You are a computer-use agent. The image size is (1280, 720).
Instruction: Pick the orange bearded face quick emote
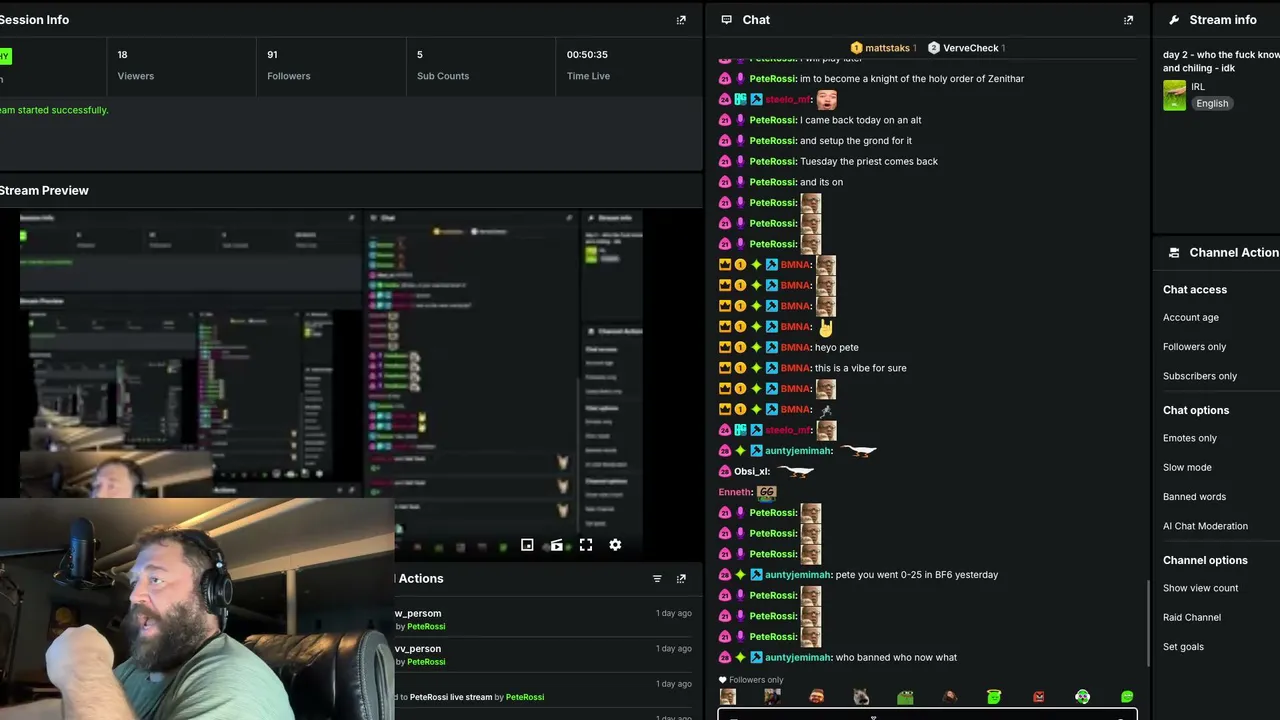pyautogui.click(x=817, y=697)
